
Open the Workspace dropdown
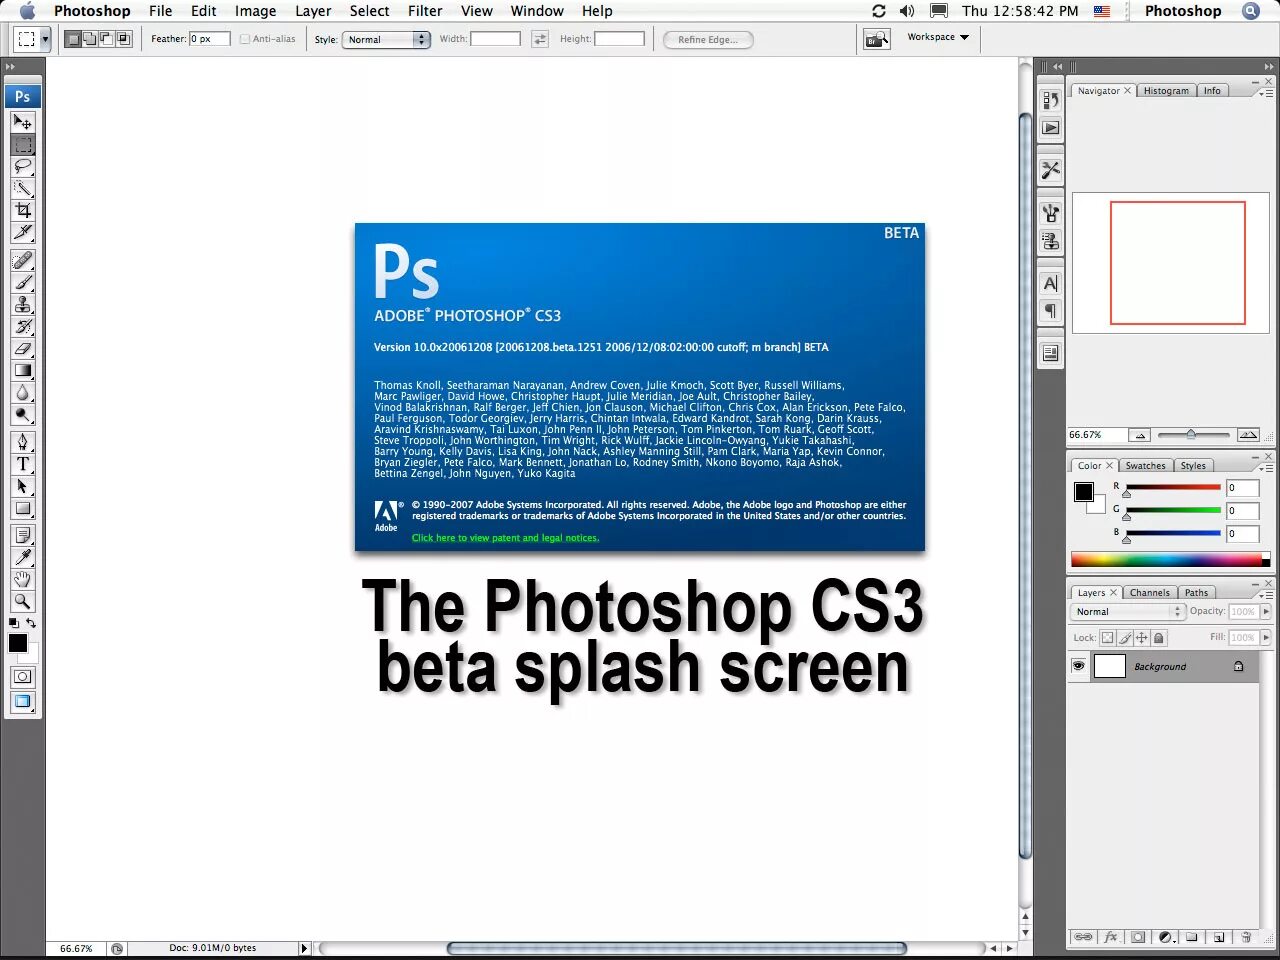937,37
